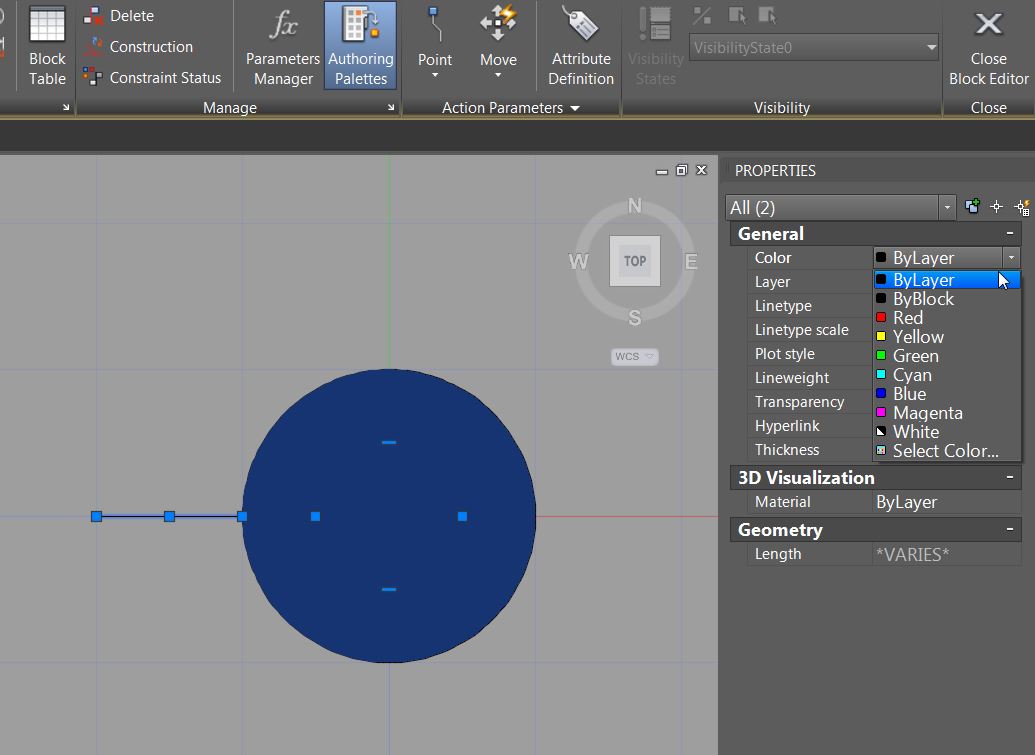Image resolution: width=1035 pixels, height=755 pixels.
Task: Click the Delete constraint tool
Action: (131, 16)
